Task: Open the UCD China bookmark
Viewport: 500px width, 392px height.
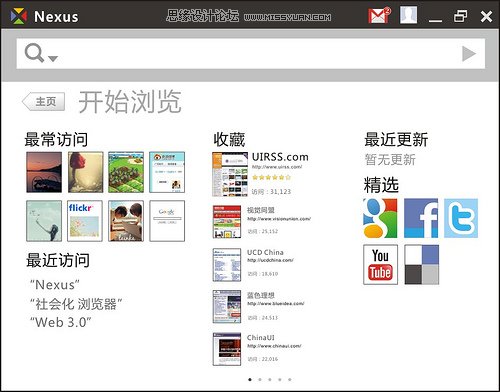Action: 265,252
